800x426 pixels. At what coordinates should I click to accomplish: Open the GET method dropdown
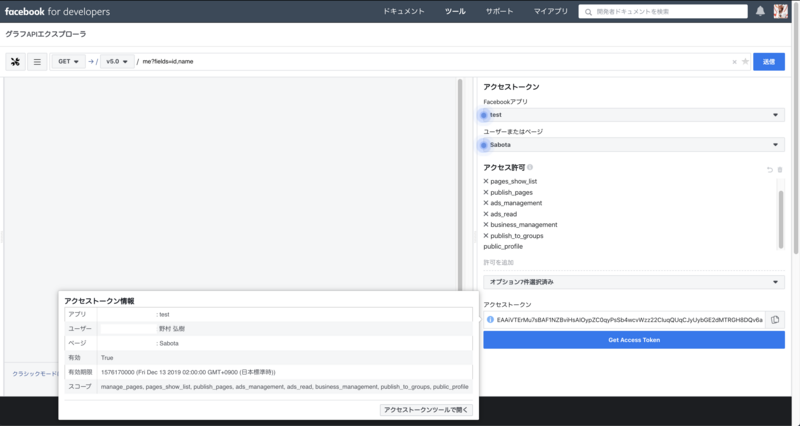point(68,62)
